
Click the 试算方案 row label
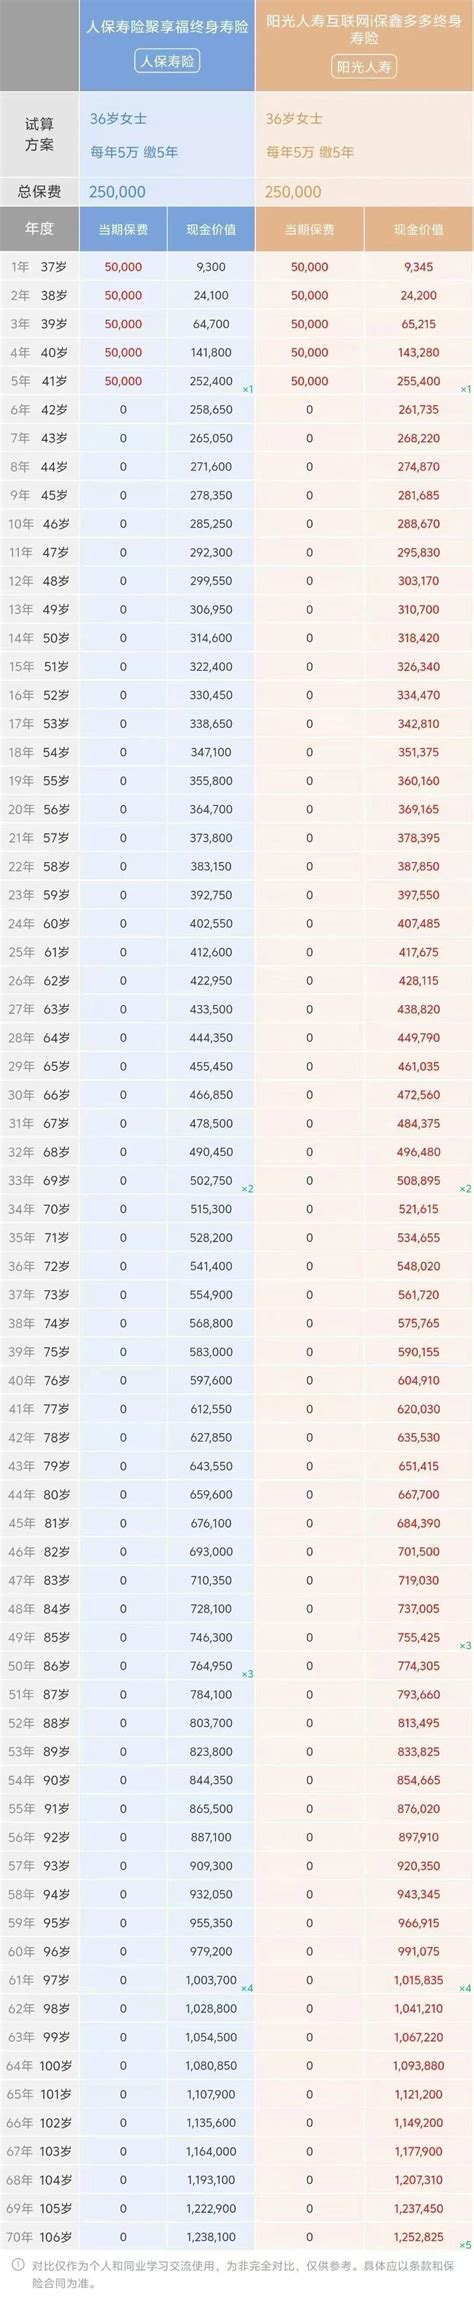point(39,135)
